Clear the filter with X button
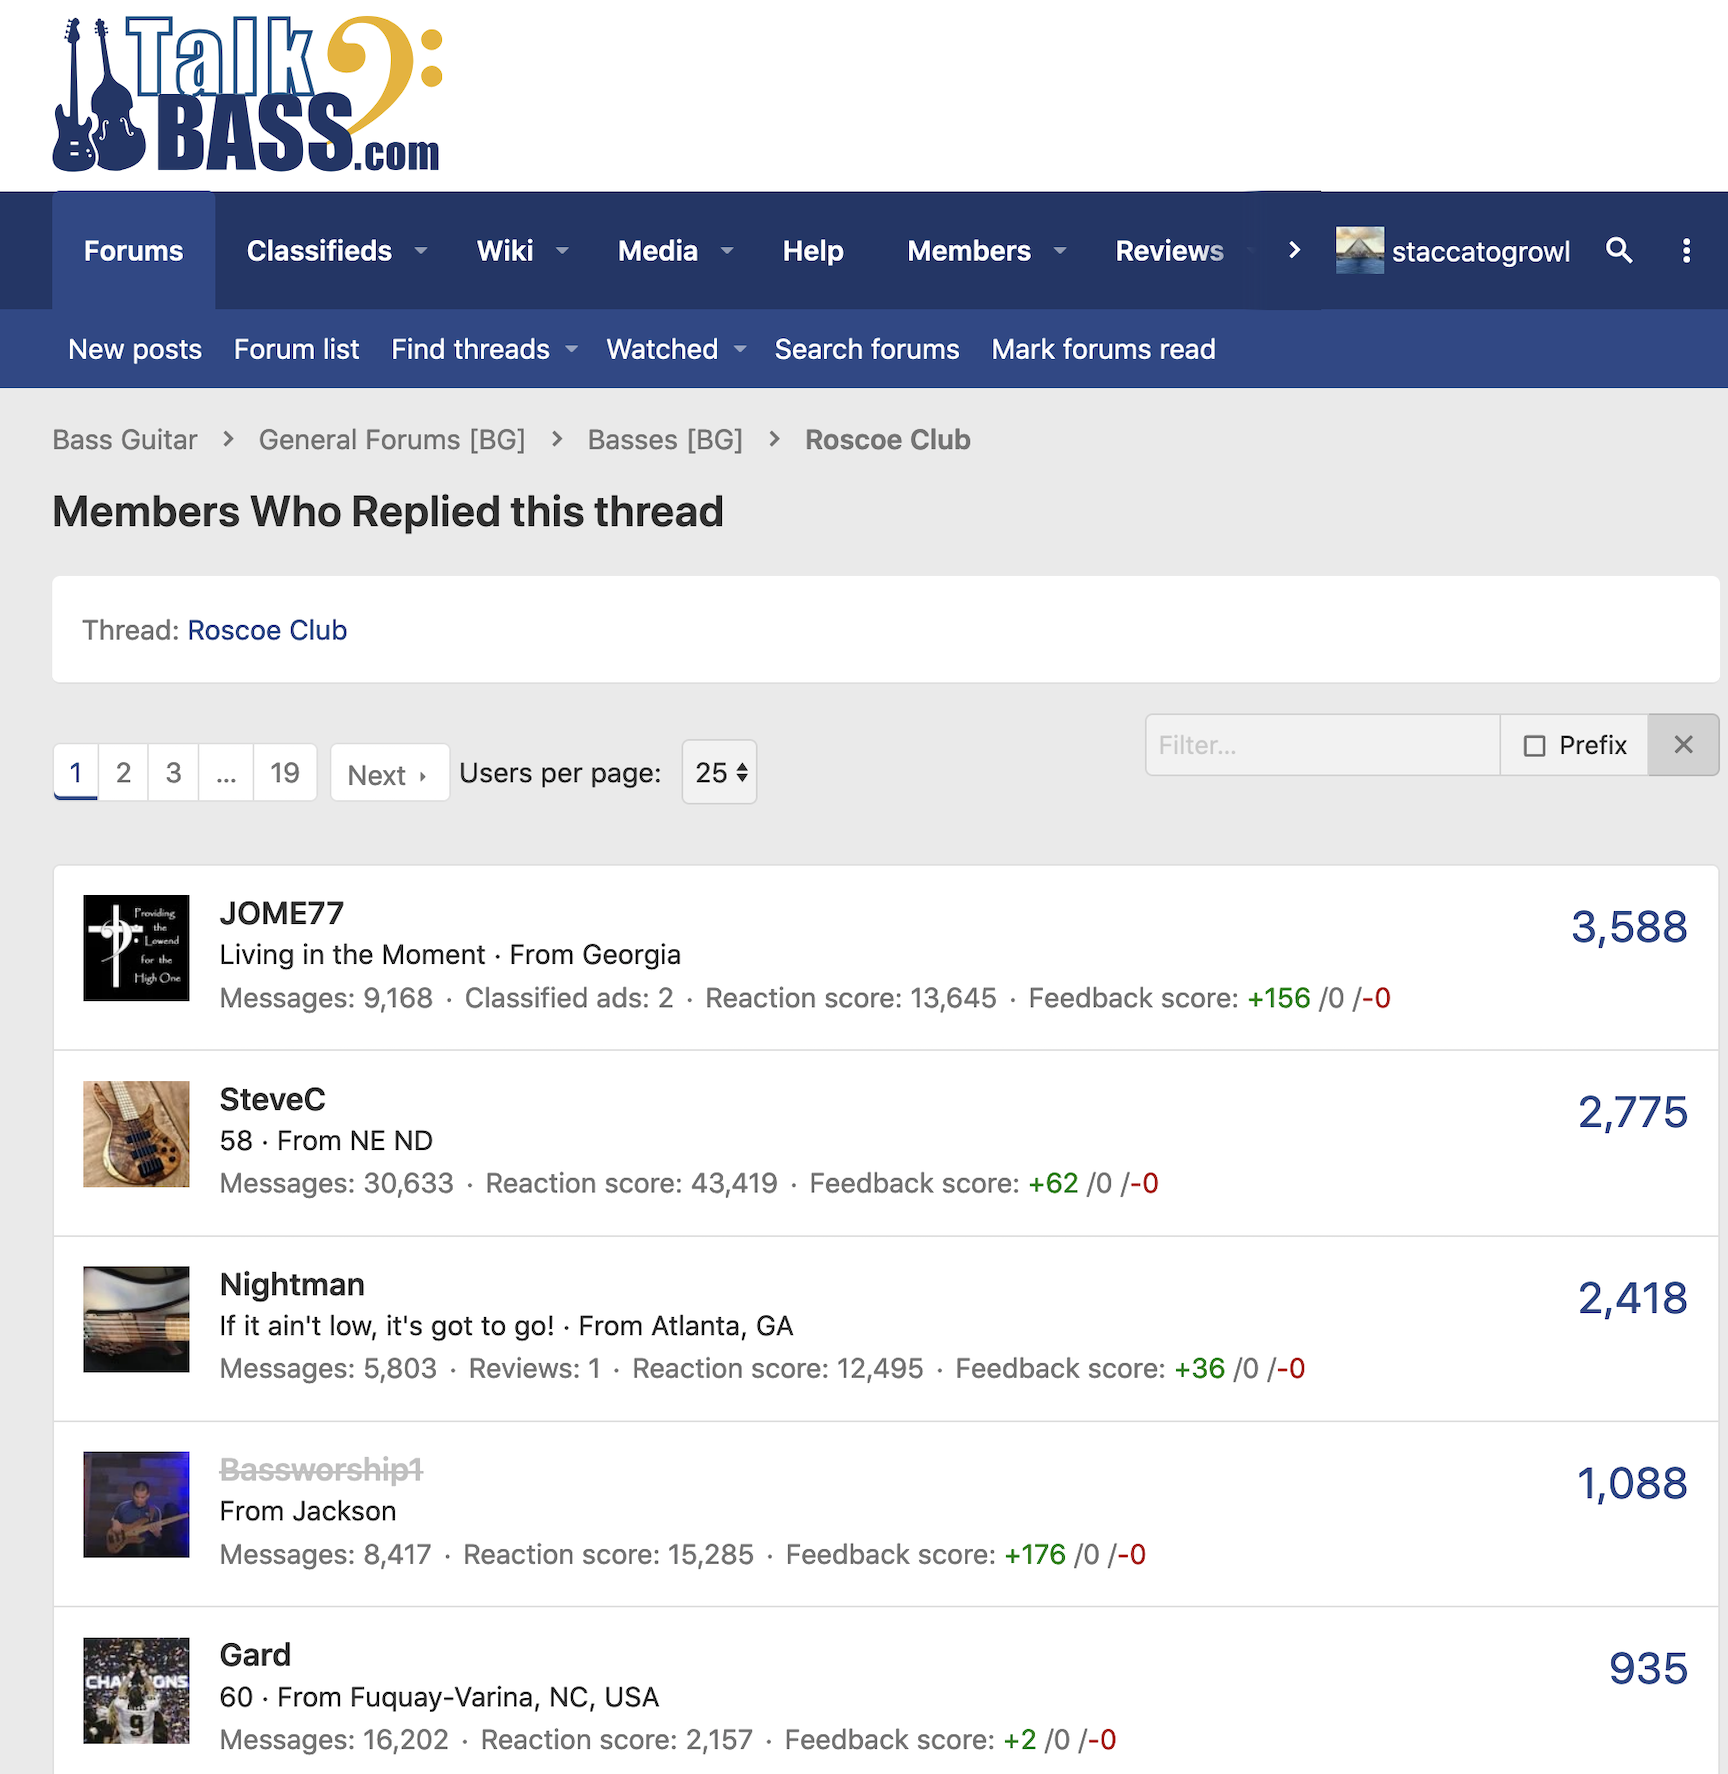Viewport: 1728px width, 1774px height. [1683, 745]
